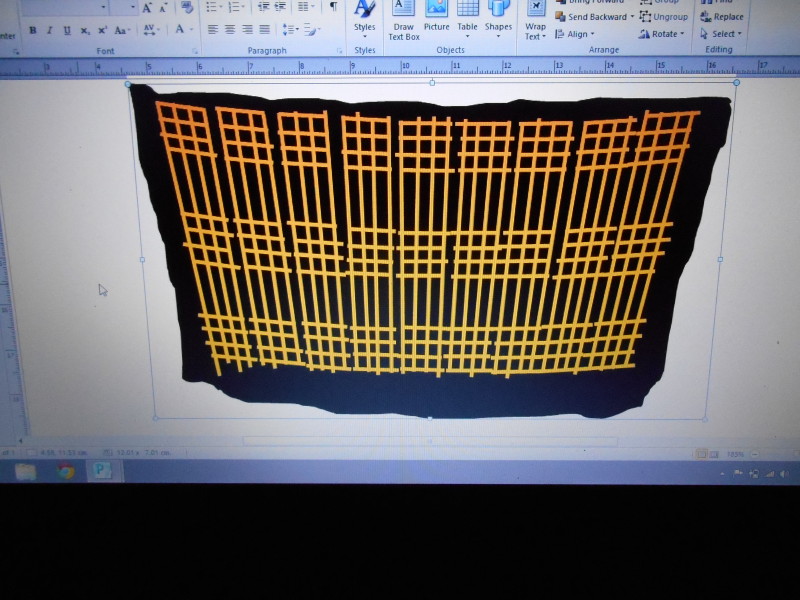Select the grid picture on the page

point(430,250)
